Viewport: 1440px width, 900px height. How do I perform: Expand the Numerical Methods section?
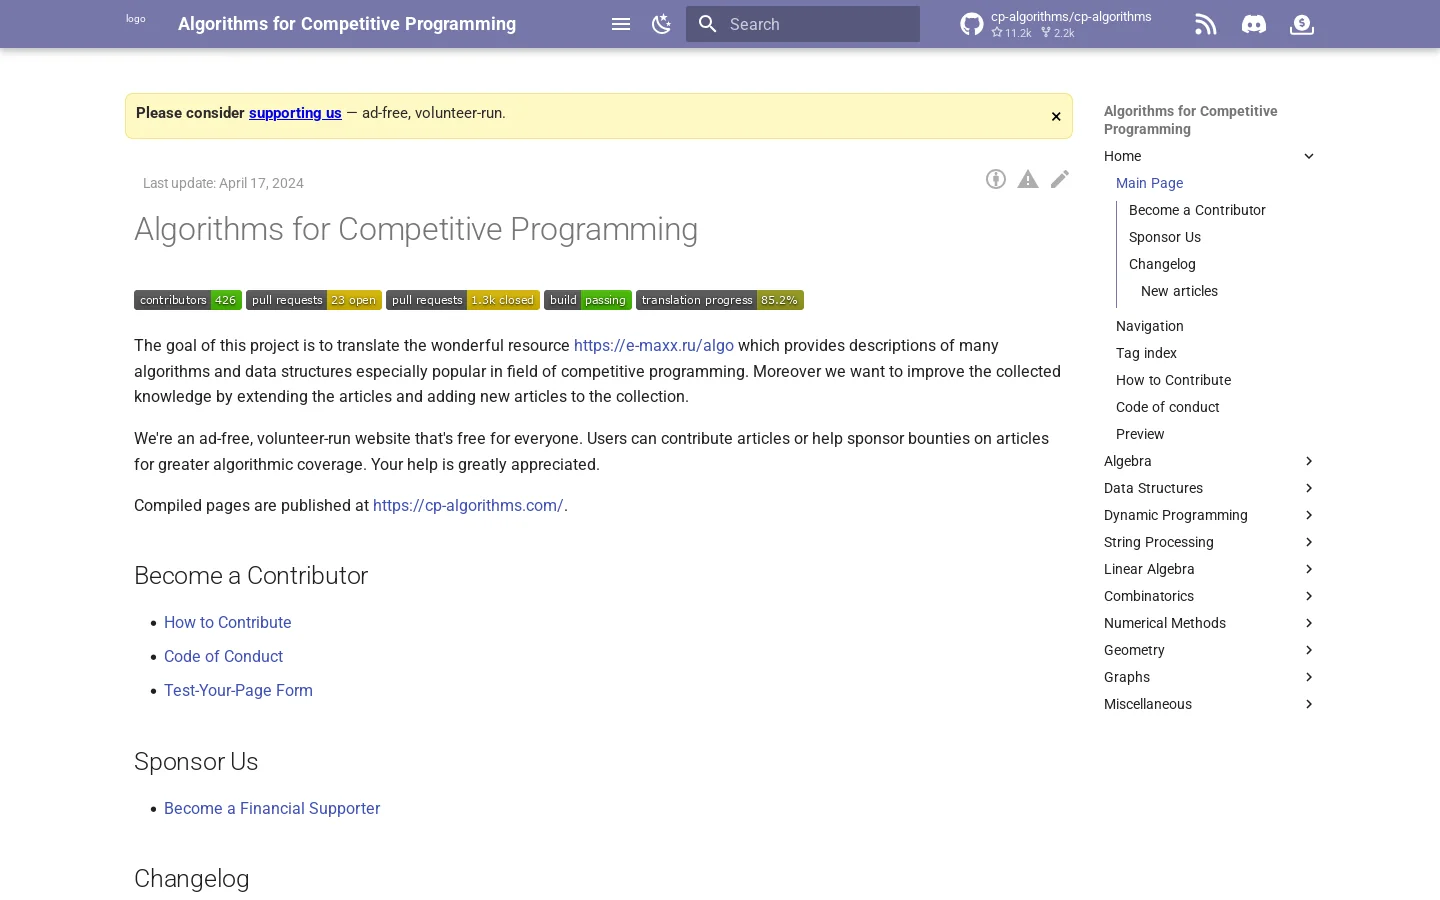click(x=1309, y=623)
